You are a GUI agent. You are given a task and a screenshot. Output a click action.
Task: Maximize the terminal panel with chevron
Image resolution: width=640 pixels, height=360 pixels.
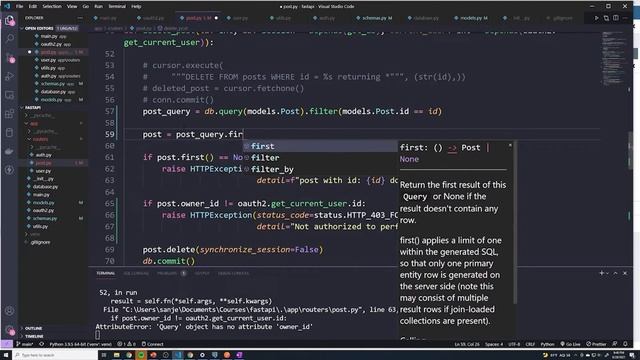pyautogui.click(x=616, y=273)
